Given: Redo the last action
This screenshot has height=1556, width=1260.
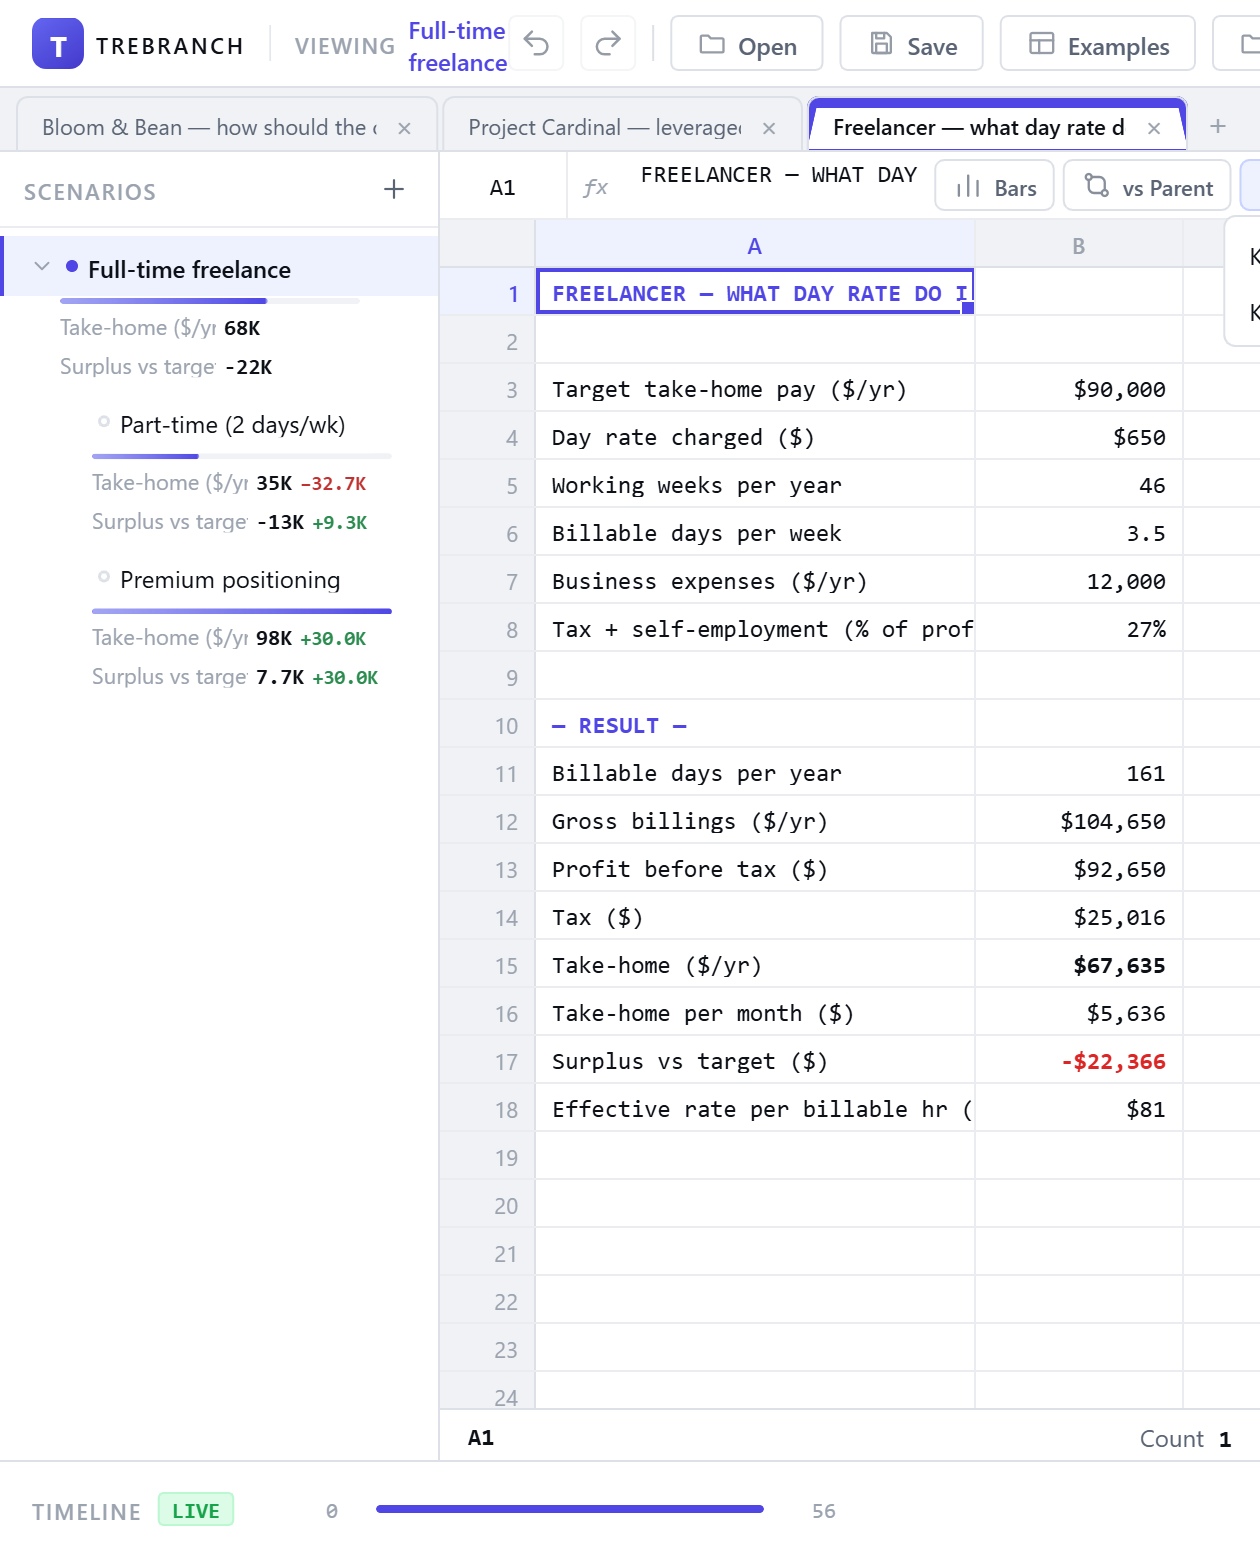Looking at the screenshot, I should click(608, 43).
